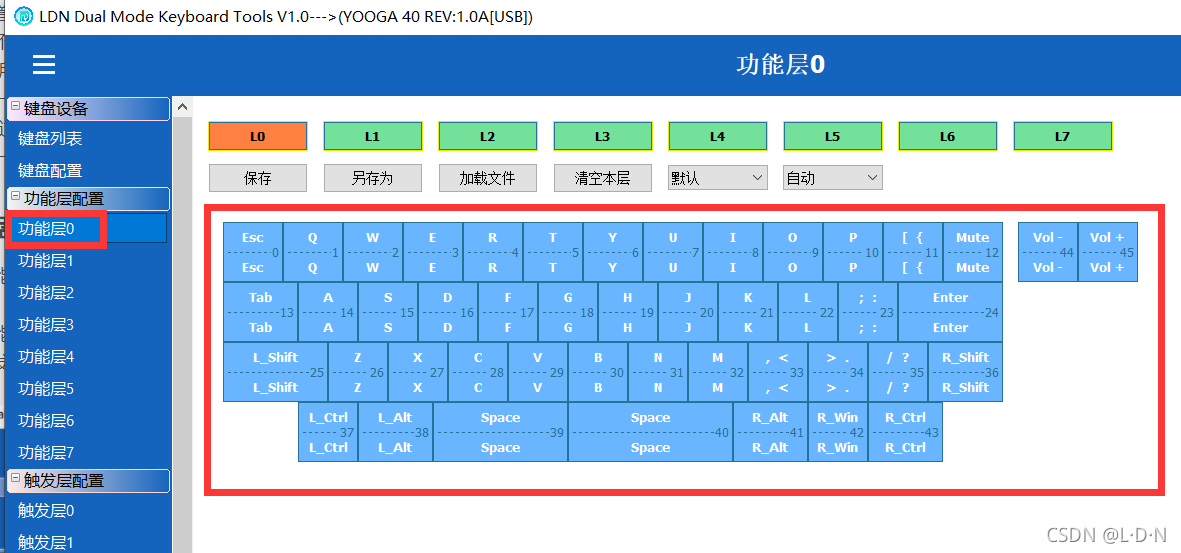Image resolution: width=1181 pixels, height=553 pixels.
Task: Select 功能层7 in sidebar
Action: pos(46,453)
